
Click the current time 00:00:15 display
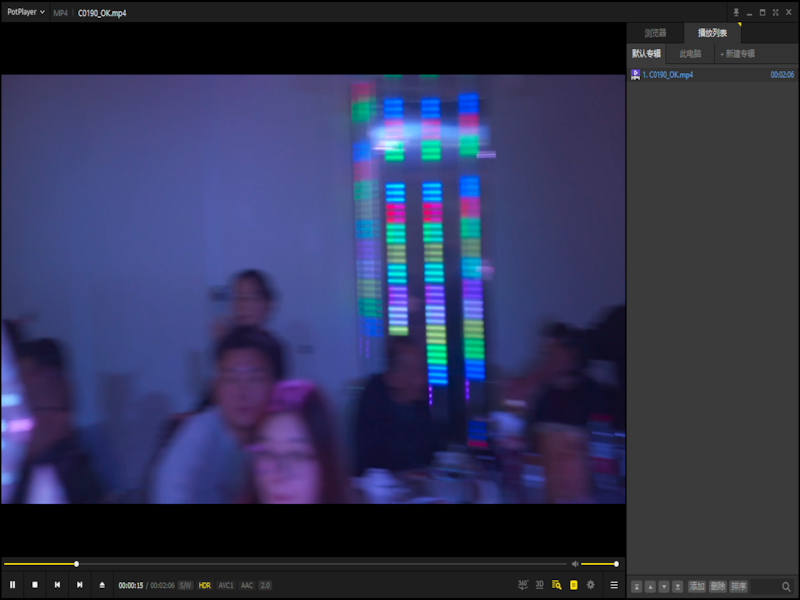click(131, 585)
